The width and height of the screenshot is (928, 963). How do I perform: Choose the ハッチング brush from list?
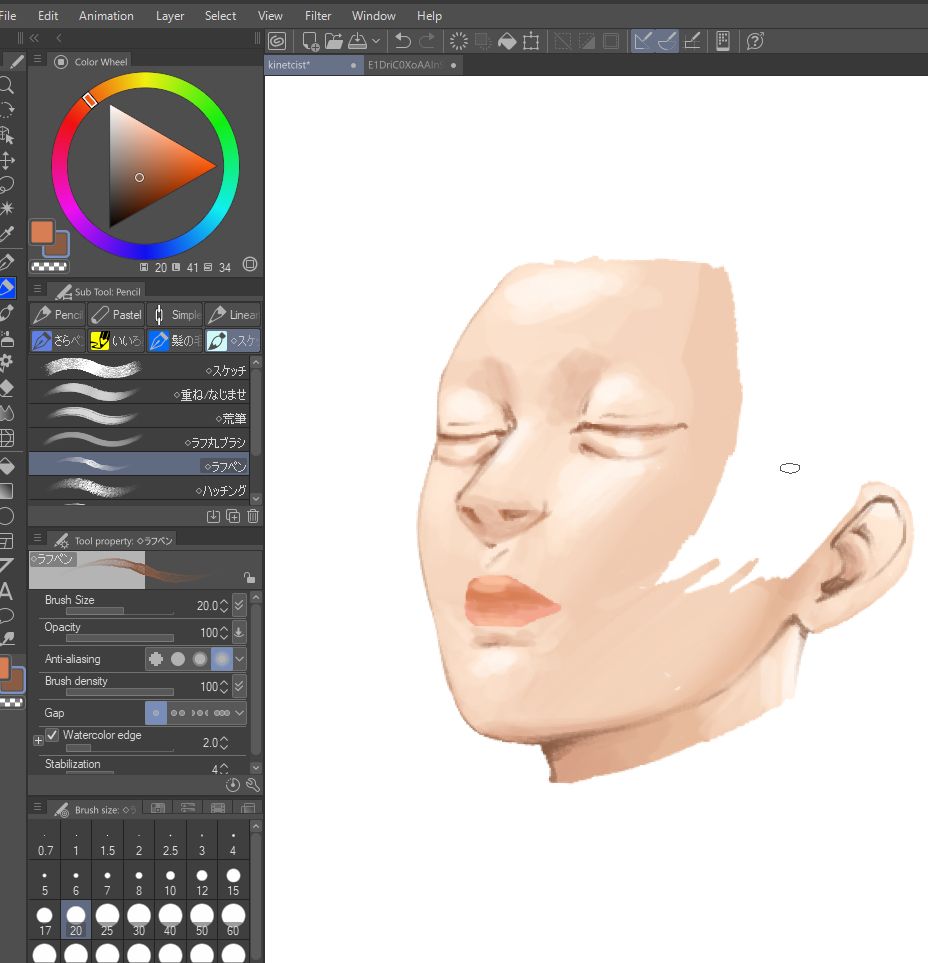tap(138, 490)
